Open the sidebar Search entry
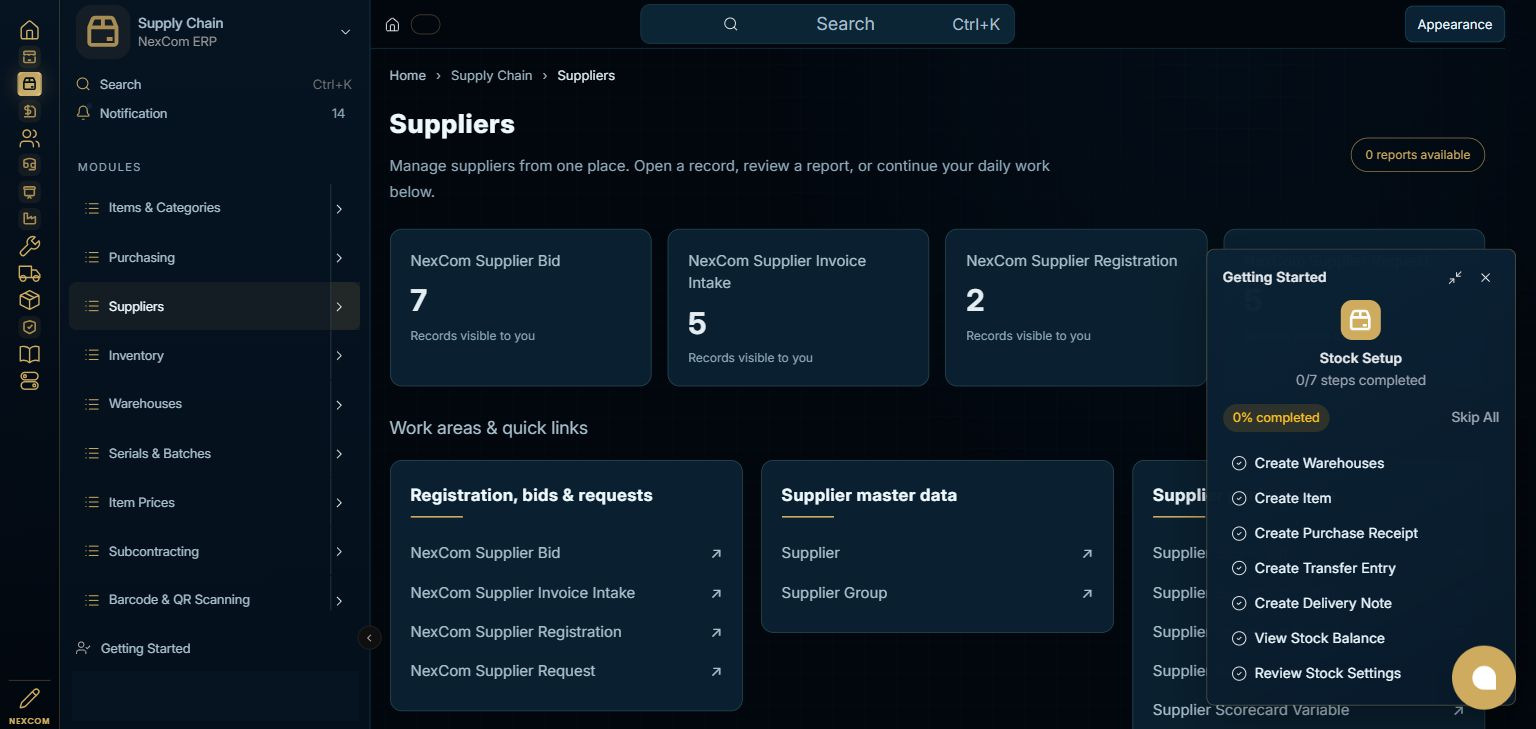This screenshot has width=1536, height=729. point(214,84)
